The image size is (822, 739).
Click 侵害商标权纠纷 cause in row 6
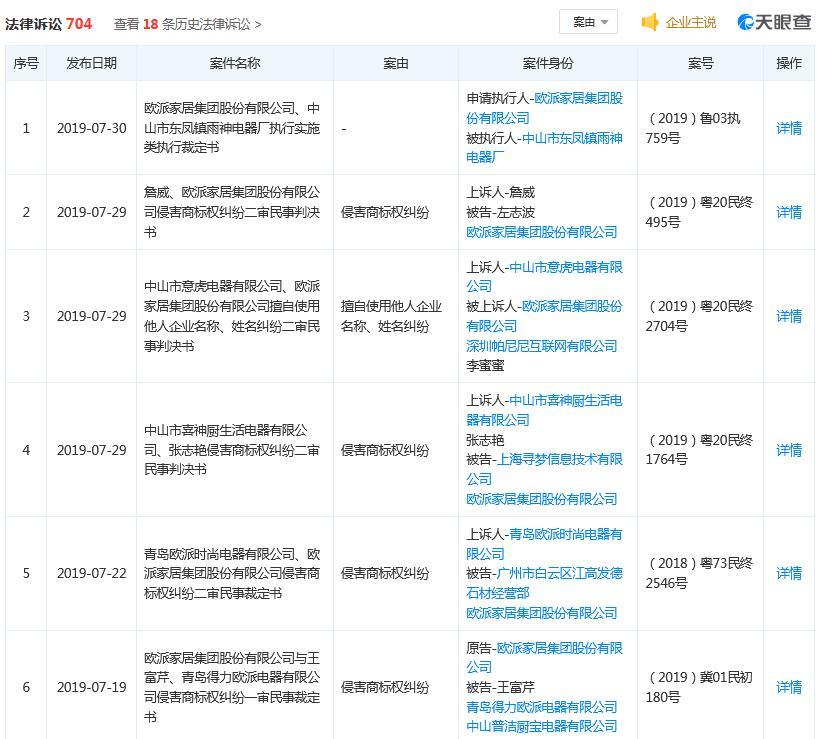[385, 687]
